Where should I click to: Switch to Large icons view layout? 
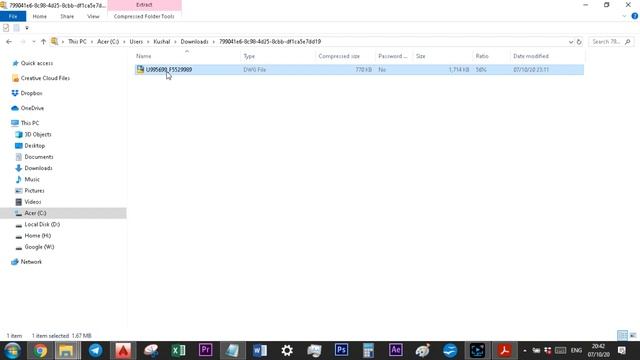click(x=633, y=336)
